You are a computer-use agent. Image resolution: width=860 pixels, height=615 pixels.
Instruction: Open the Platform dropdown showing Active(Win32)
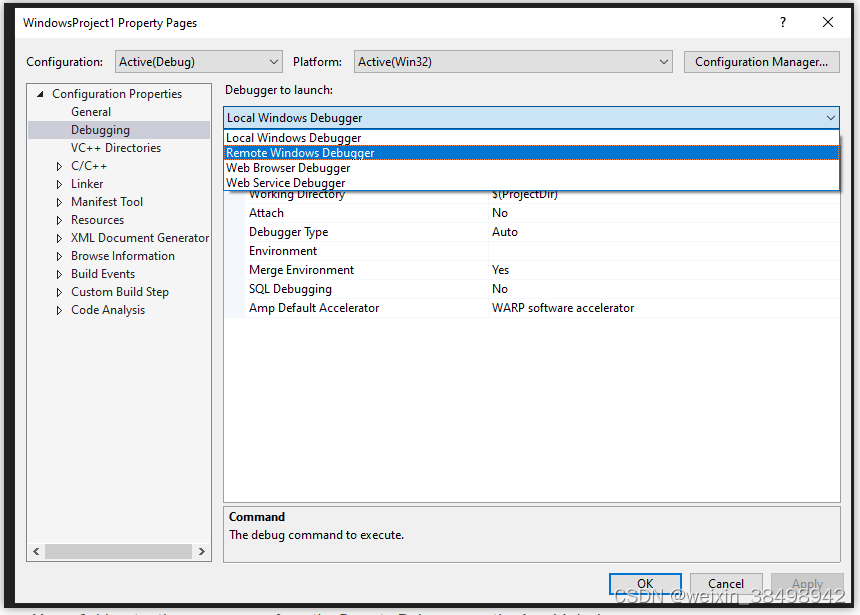[513, 62]
